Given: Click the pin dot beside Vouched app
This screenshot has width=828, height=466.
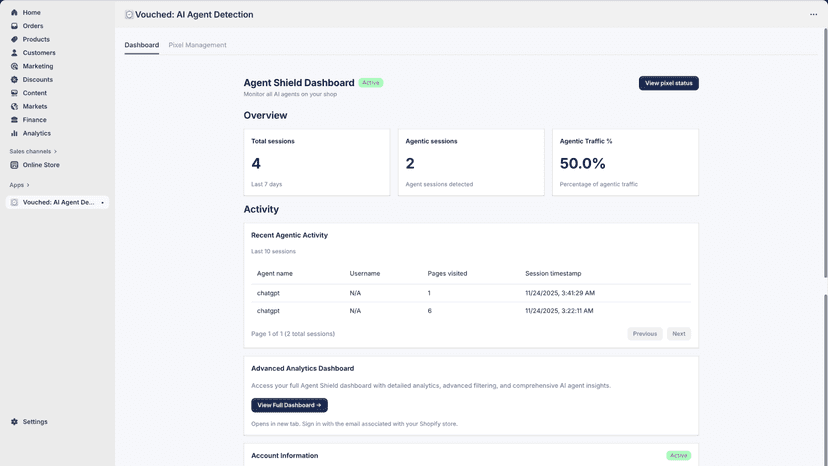Looking at the screenshot, I should pos(102,202).
